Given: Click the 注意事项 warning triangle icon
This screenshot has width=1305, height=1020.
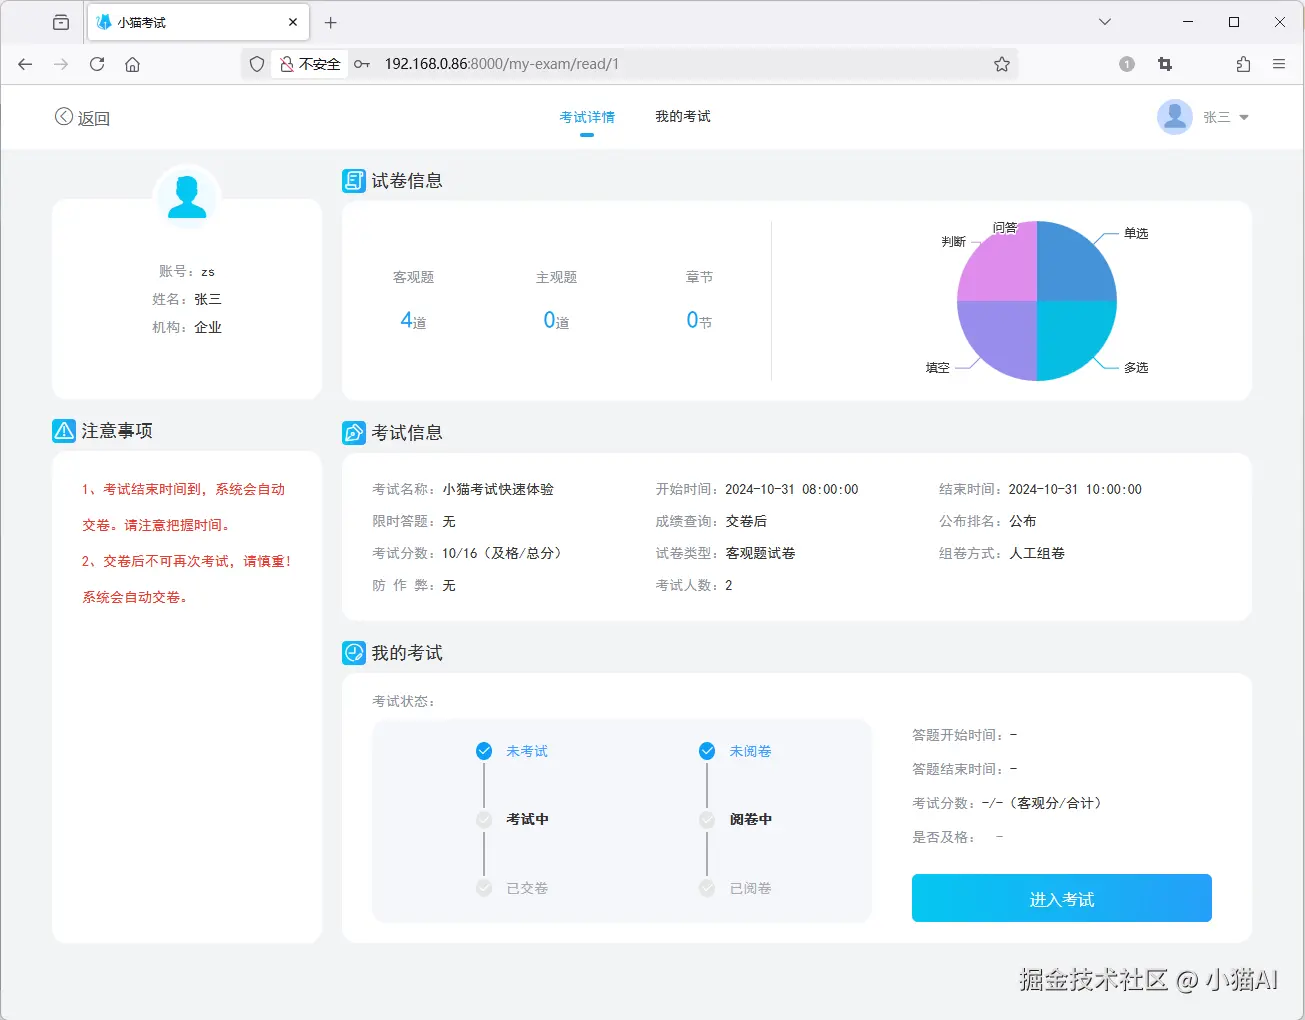Looking at the screenshot, I should point(63,430).
